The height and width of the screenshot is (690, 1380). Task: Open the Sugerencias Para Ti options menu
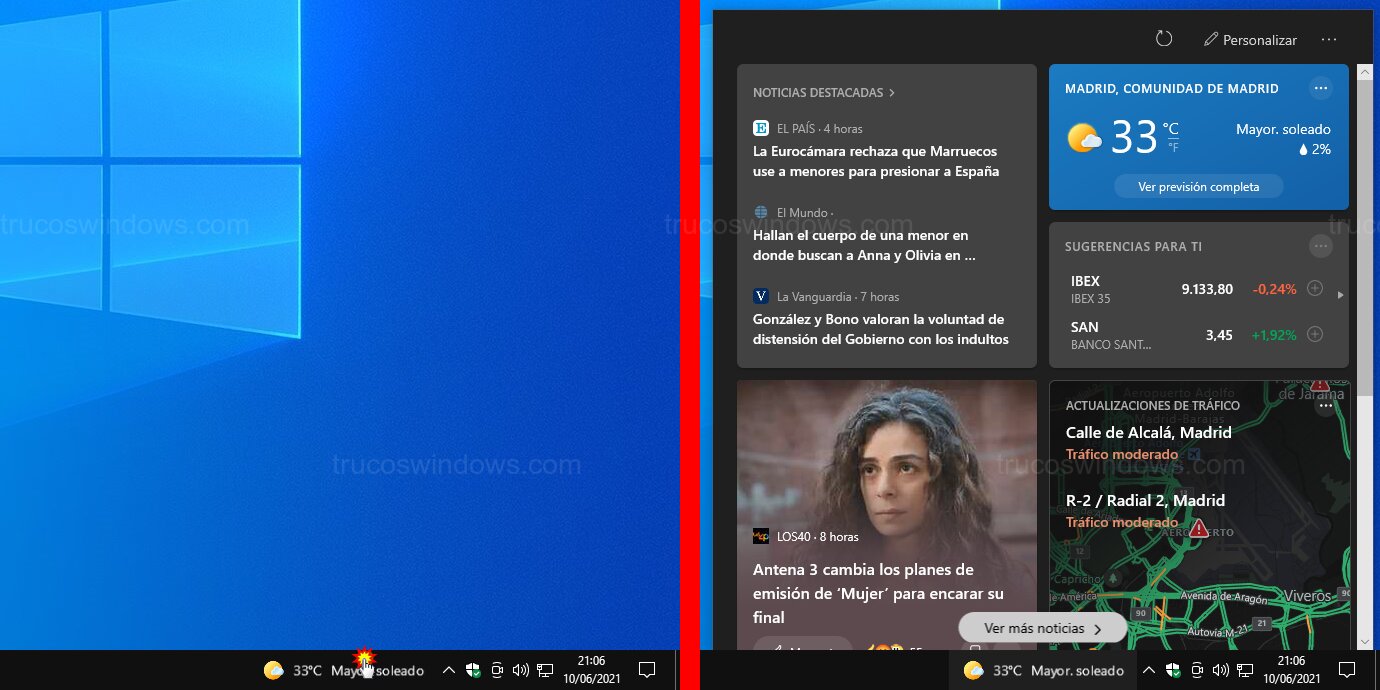(1321, 245)
